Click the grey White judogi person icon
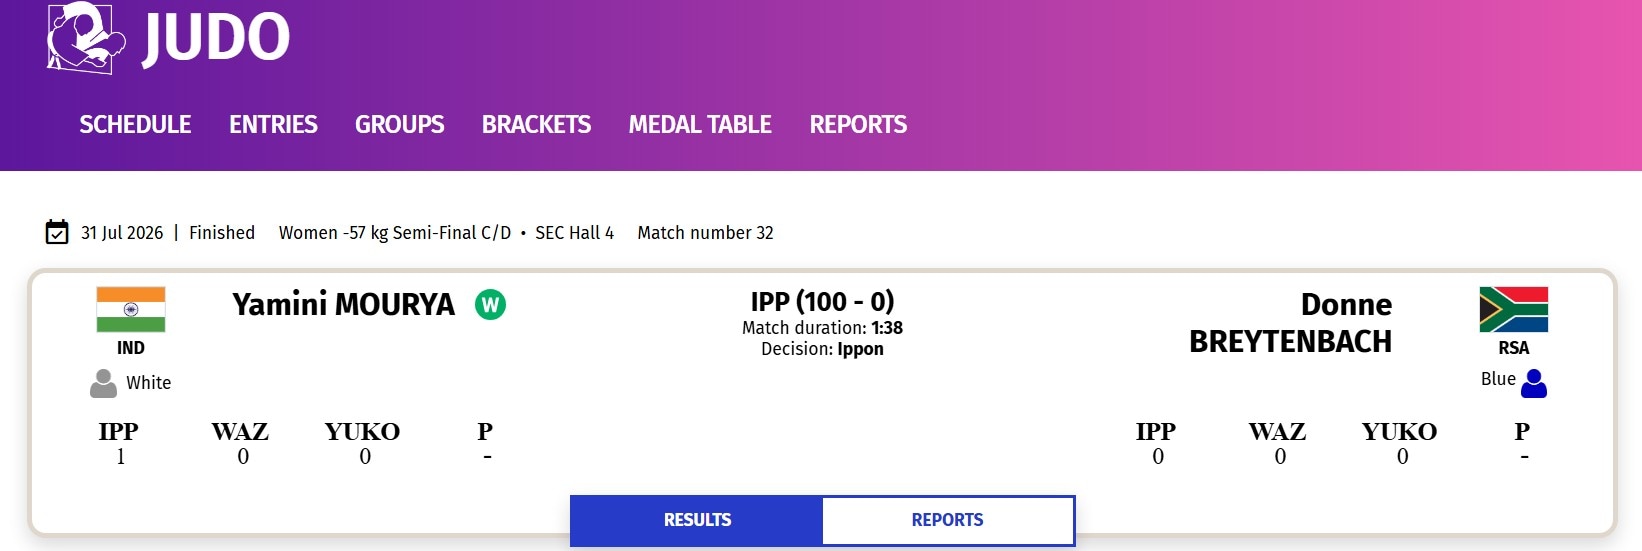This screenshot has height=551, width=1642. click(x=103, y=383)
